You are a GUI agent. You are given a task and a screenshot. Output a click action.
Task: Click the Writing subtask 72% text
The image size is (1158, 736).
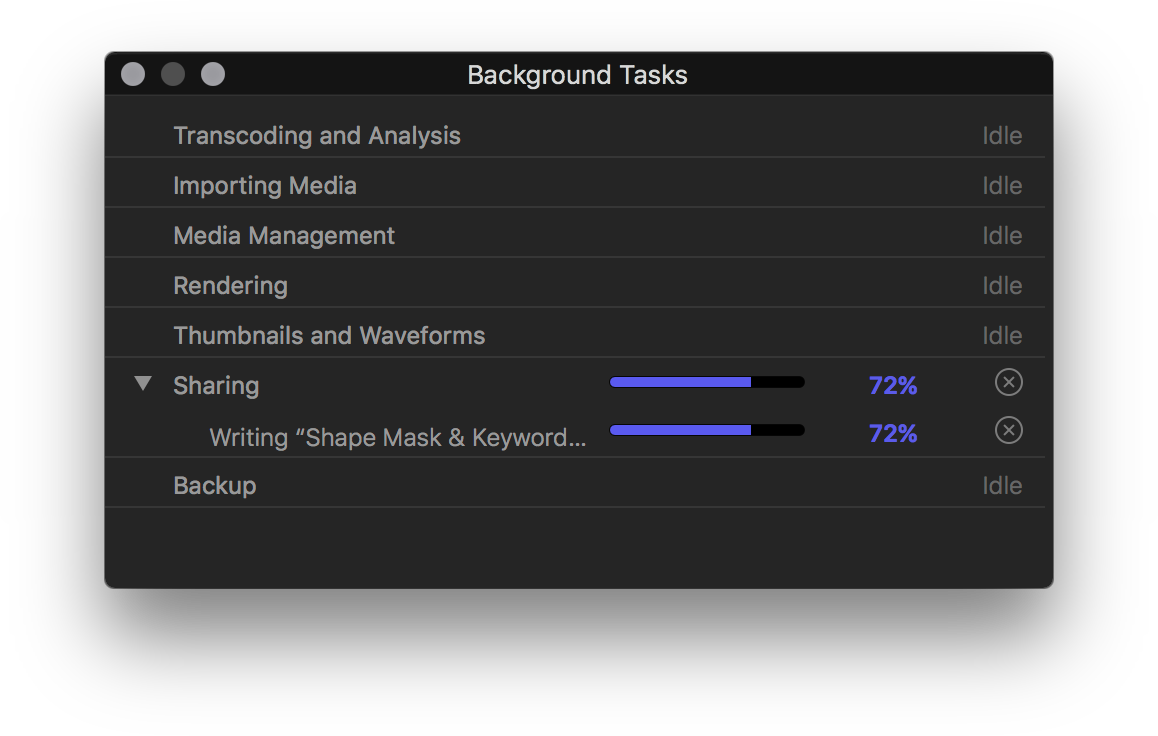(893, 433)
